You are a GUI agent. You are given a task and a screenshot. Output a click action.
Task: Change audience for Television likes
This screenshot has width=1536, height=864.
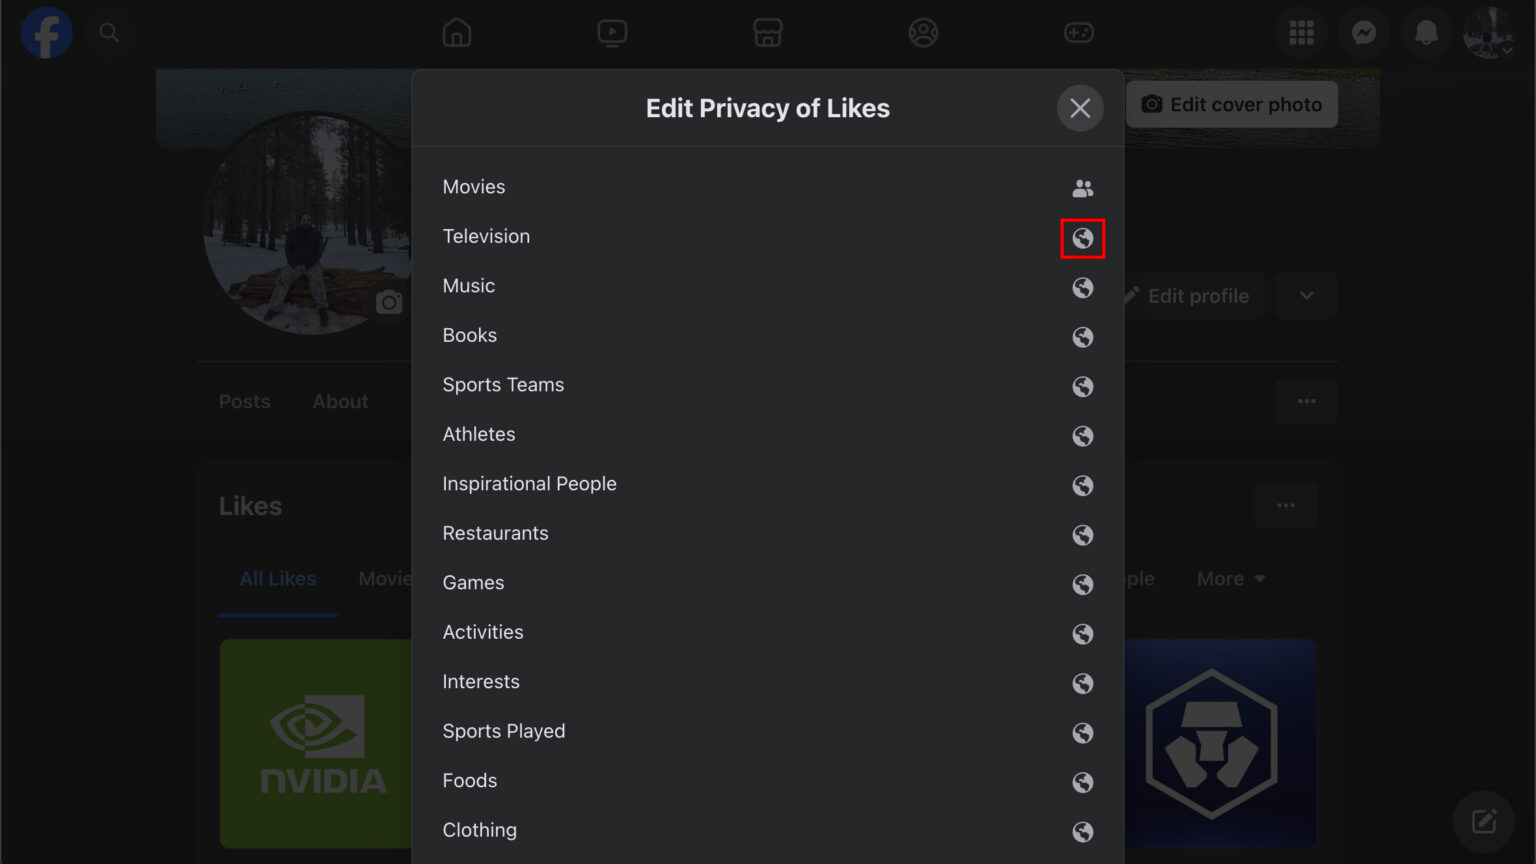pos(1083,238)
